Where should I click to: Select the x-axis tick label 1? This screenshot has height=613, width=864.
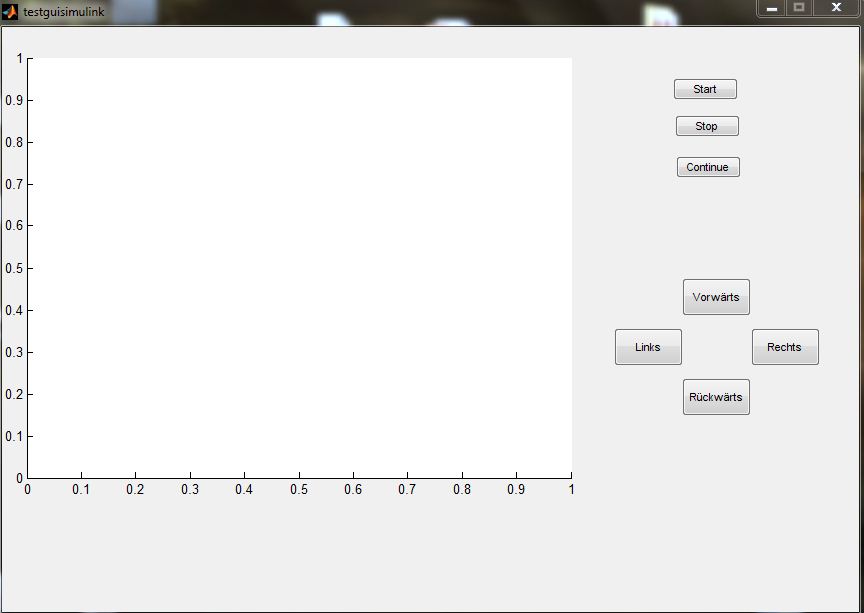(x=571, y=490)
